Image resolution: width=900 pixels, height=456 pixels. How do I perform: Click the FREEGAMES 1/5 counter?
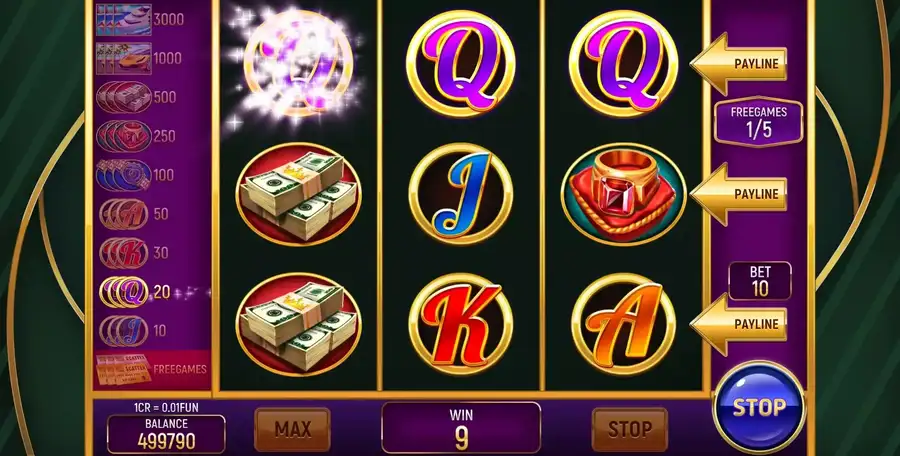coord(758,121)
